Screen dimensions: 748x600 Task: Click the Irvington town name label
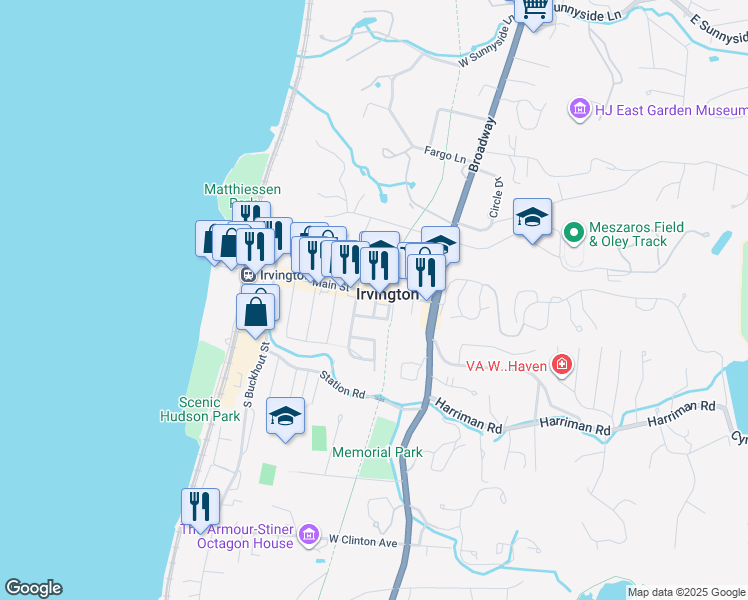(x=387, y=294)
